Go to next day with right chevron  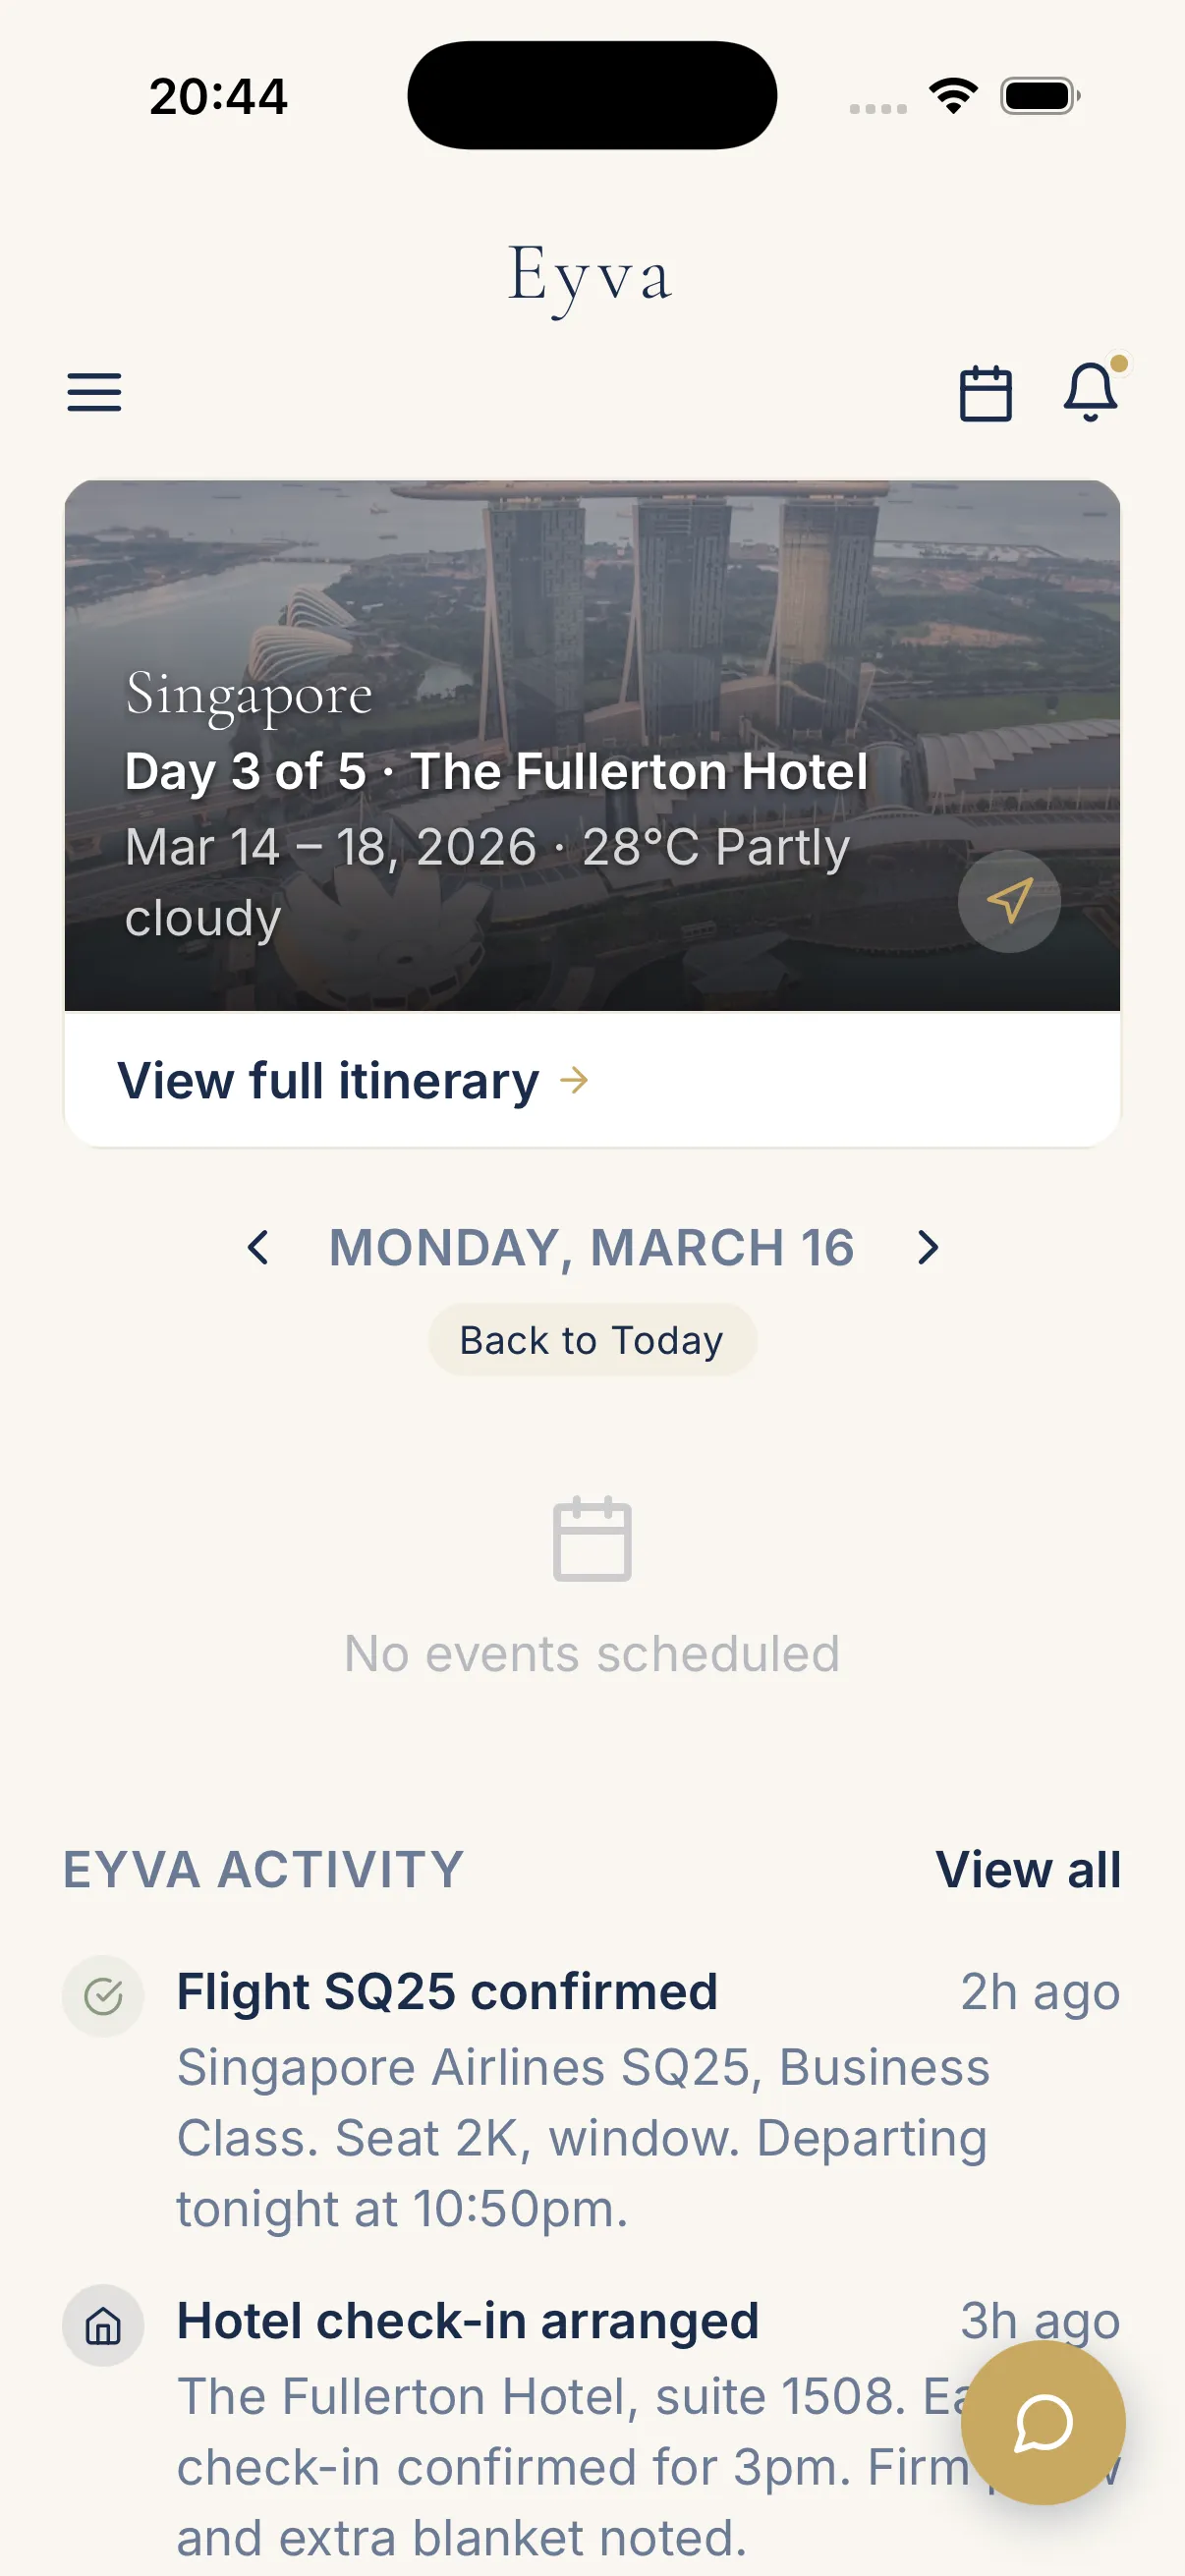point(928,1247)
